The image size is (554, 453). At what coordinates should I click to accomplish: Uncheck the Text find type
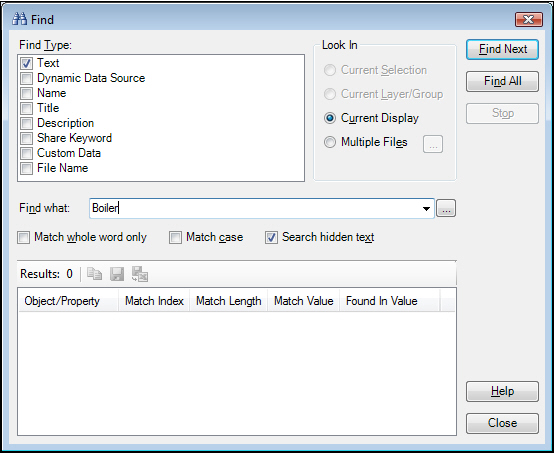tap(26, 63)
